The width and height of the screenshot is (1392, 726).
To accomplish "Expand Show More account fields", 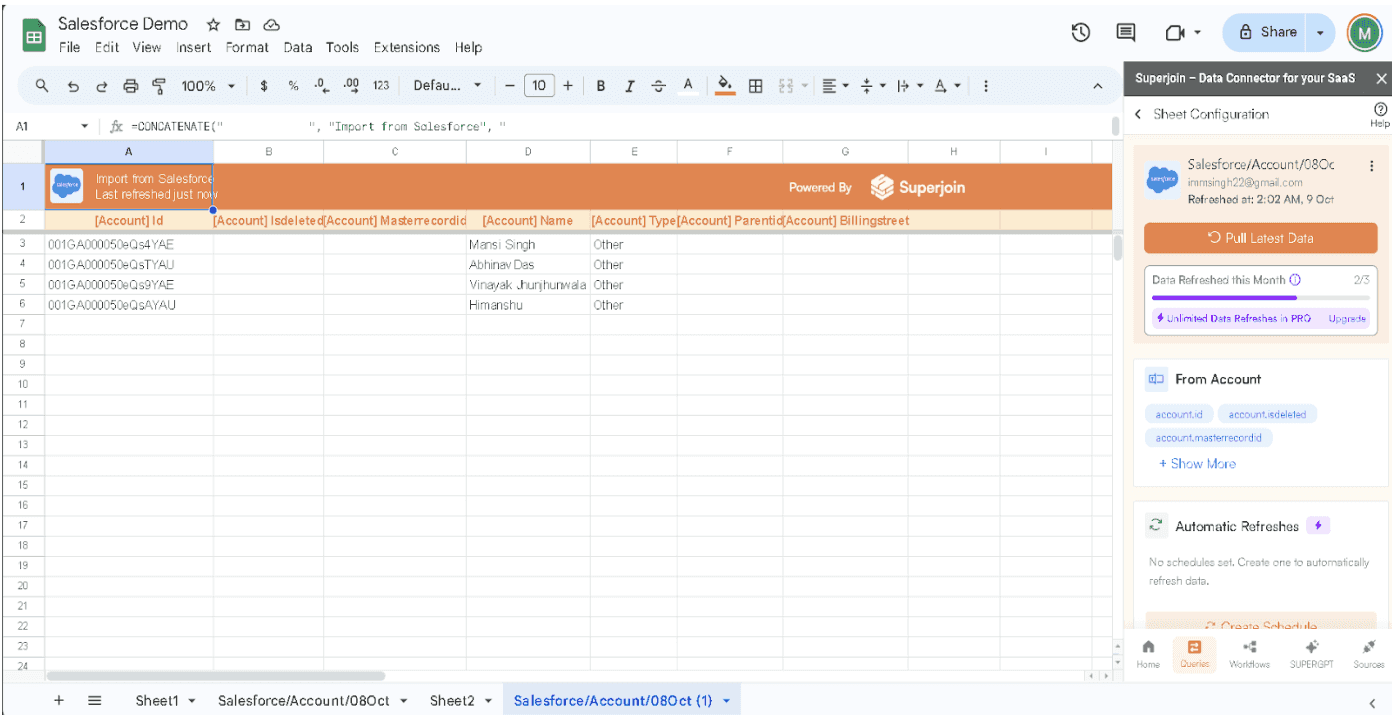I will pos(1197,464).
